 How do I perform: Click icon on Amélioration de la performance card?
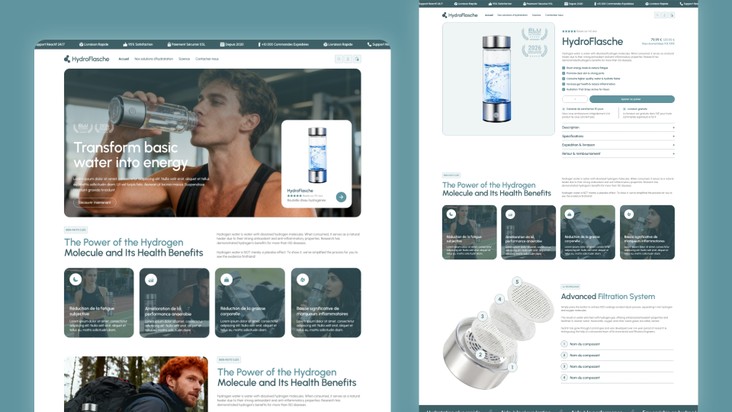coord(151,279)
